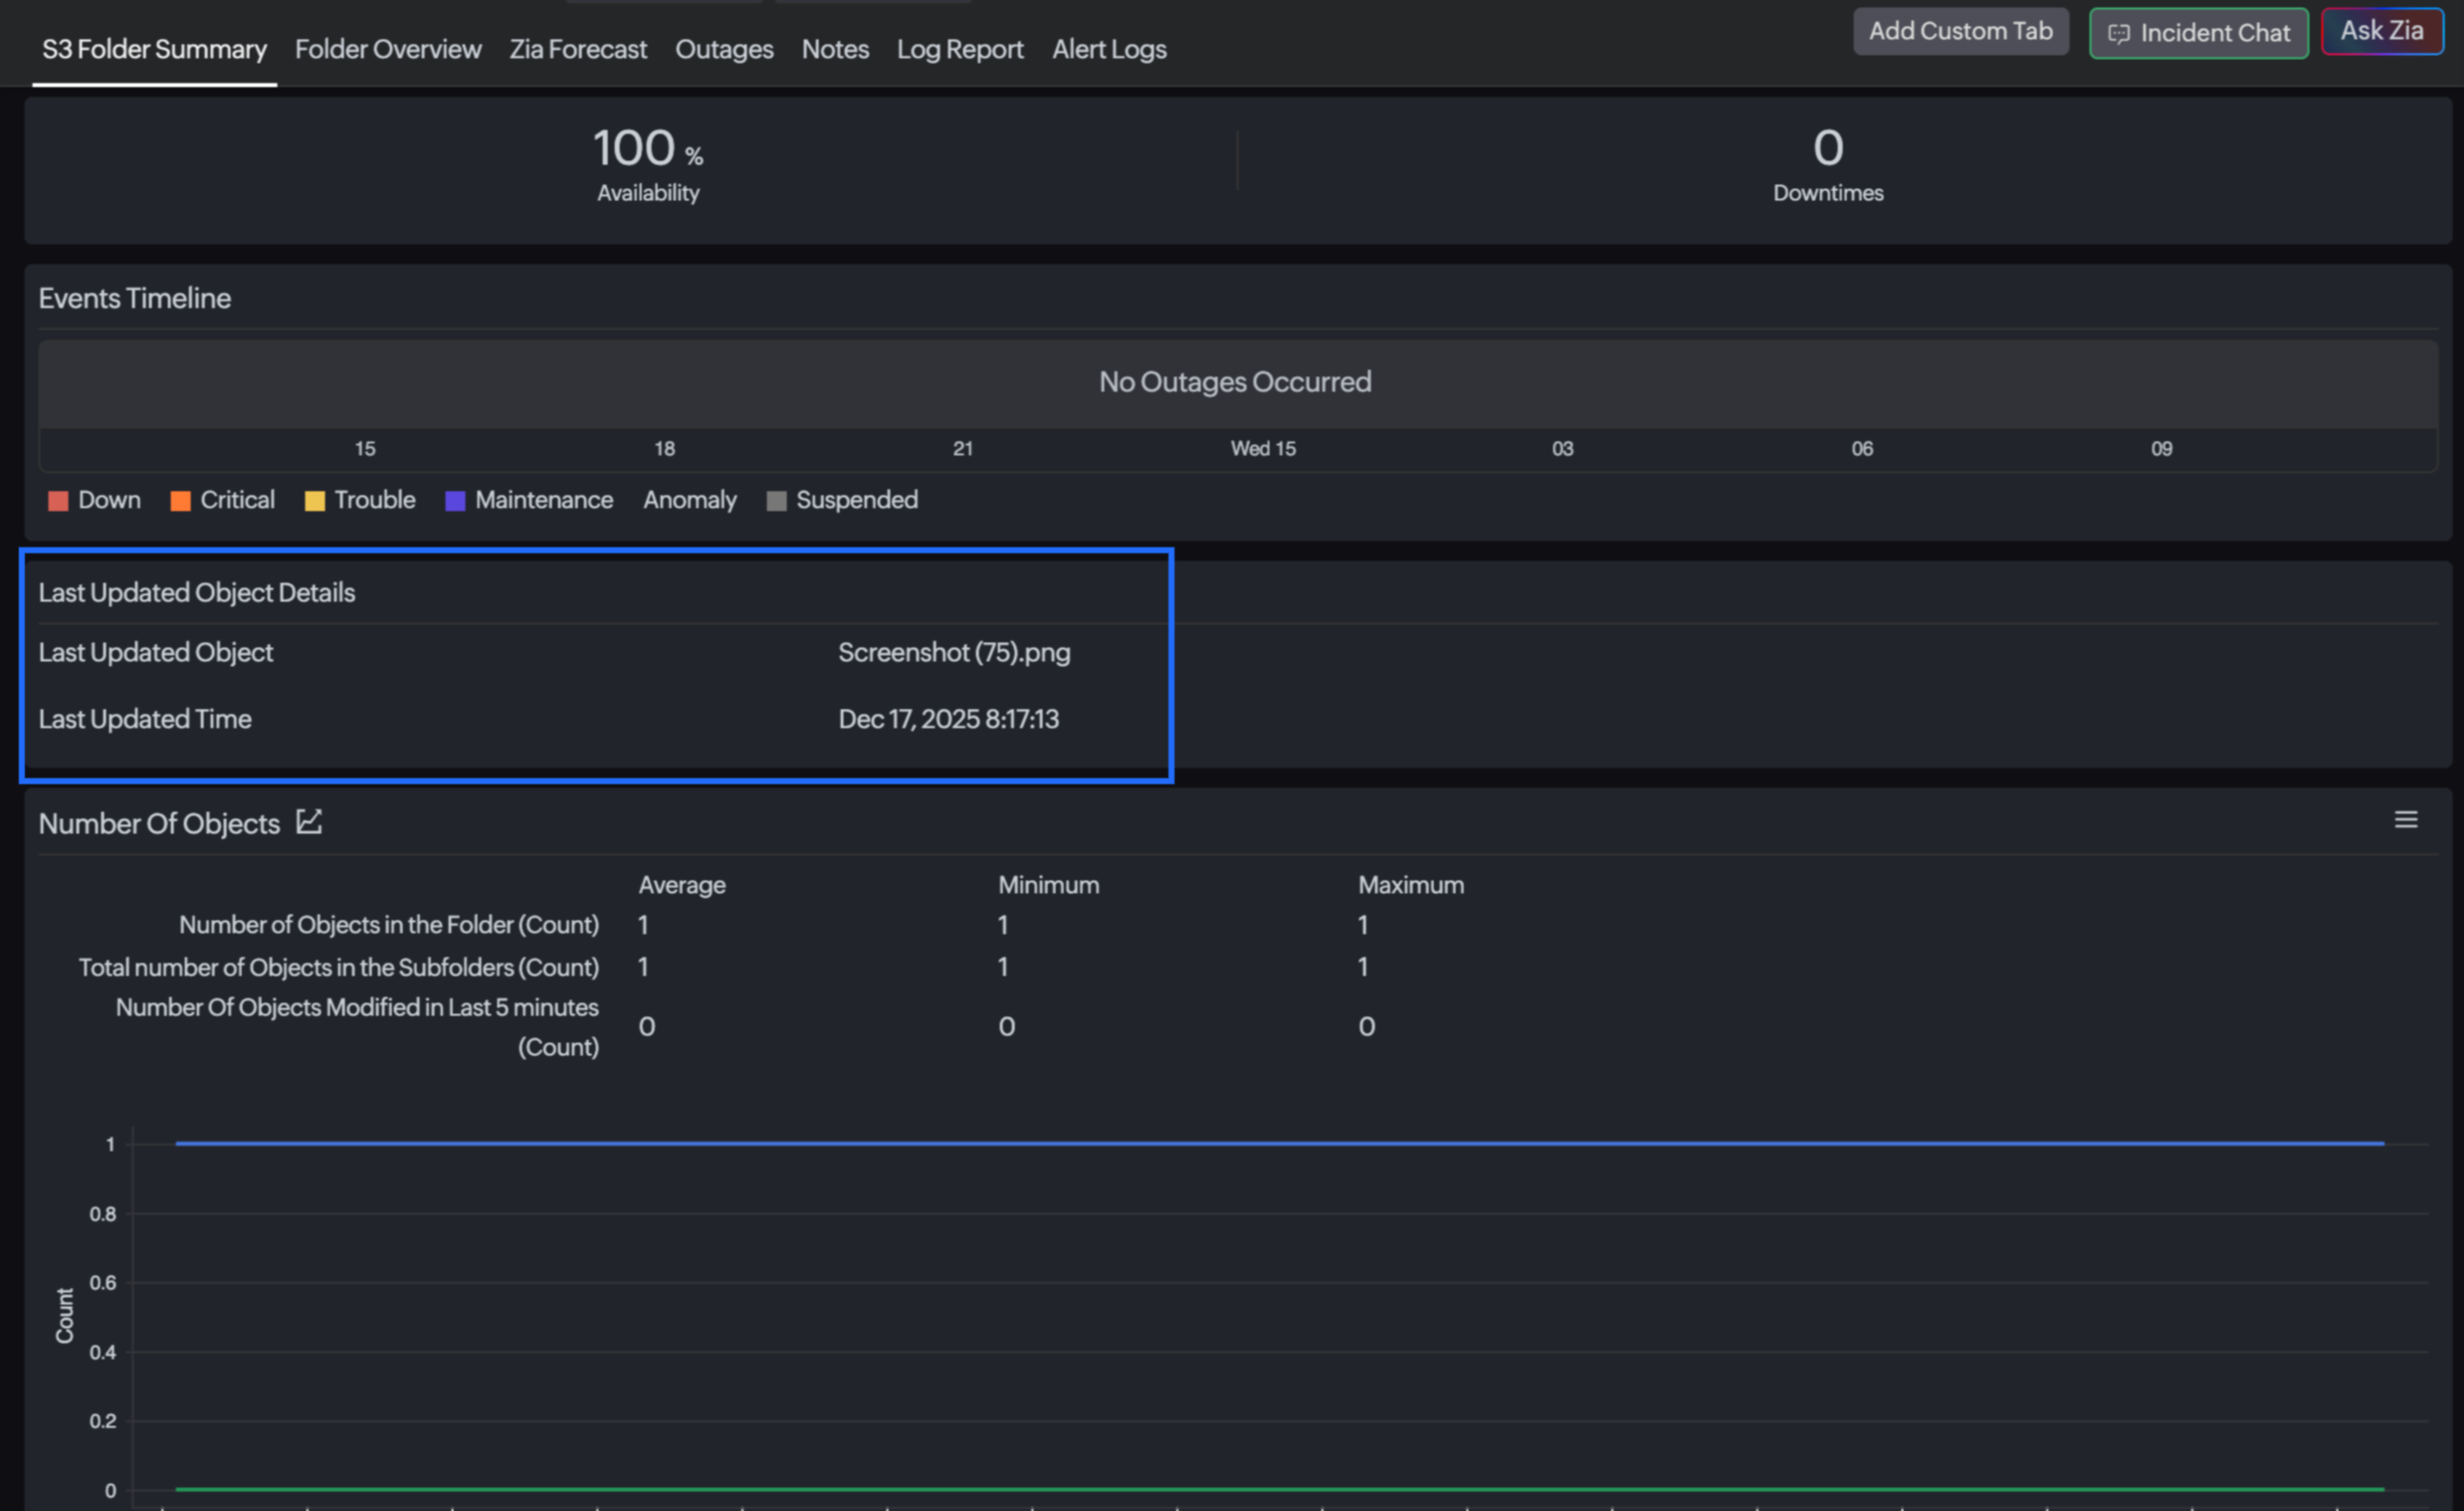Click the Wed 15 timeline marker
The width and height of the screenshot is (2464, 1511).
pos(1263,449)
